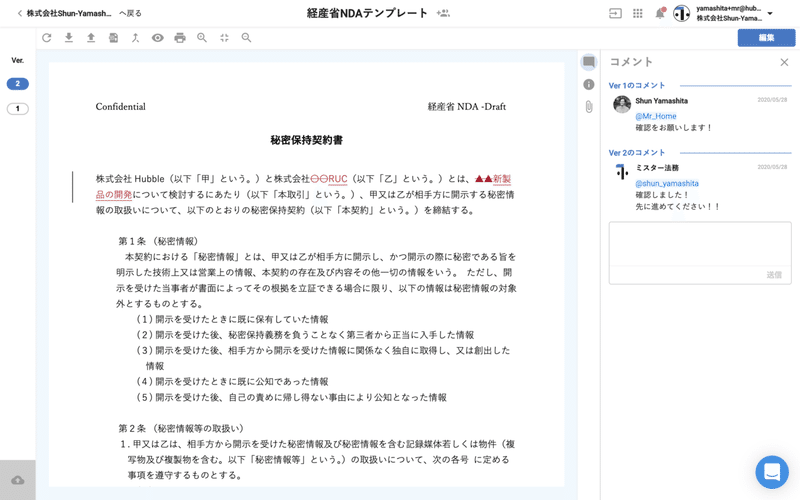Click the Shun Yamashita commenter name
The image size is (800, 500).
(661, 101)
